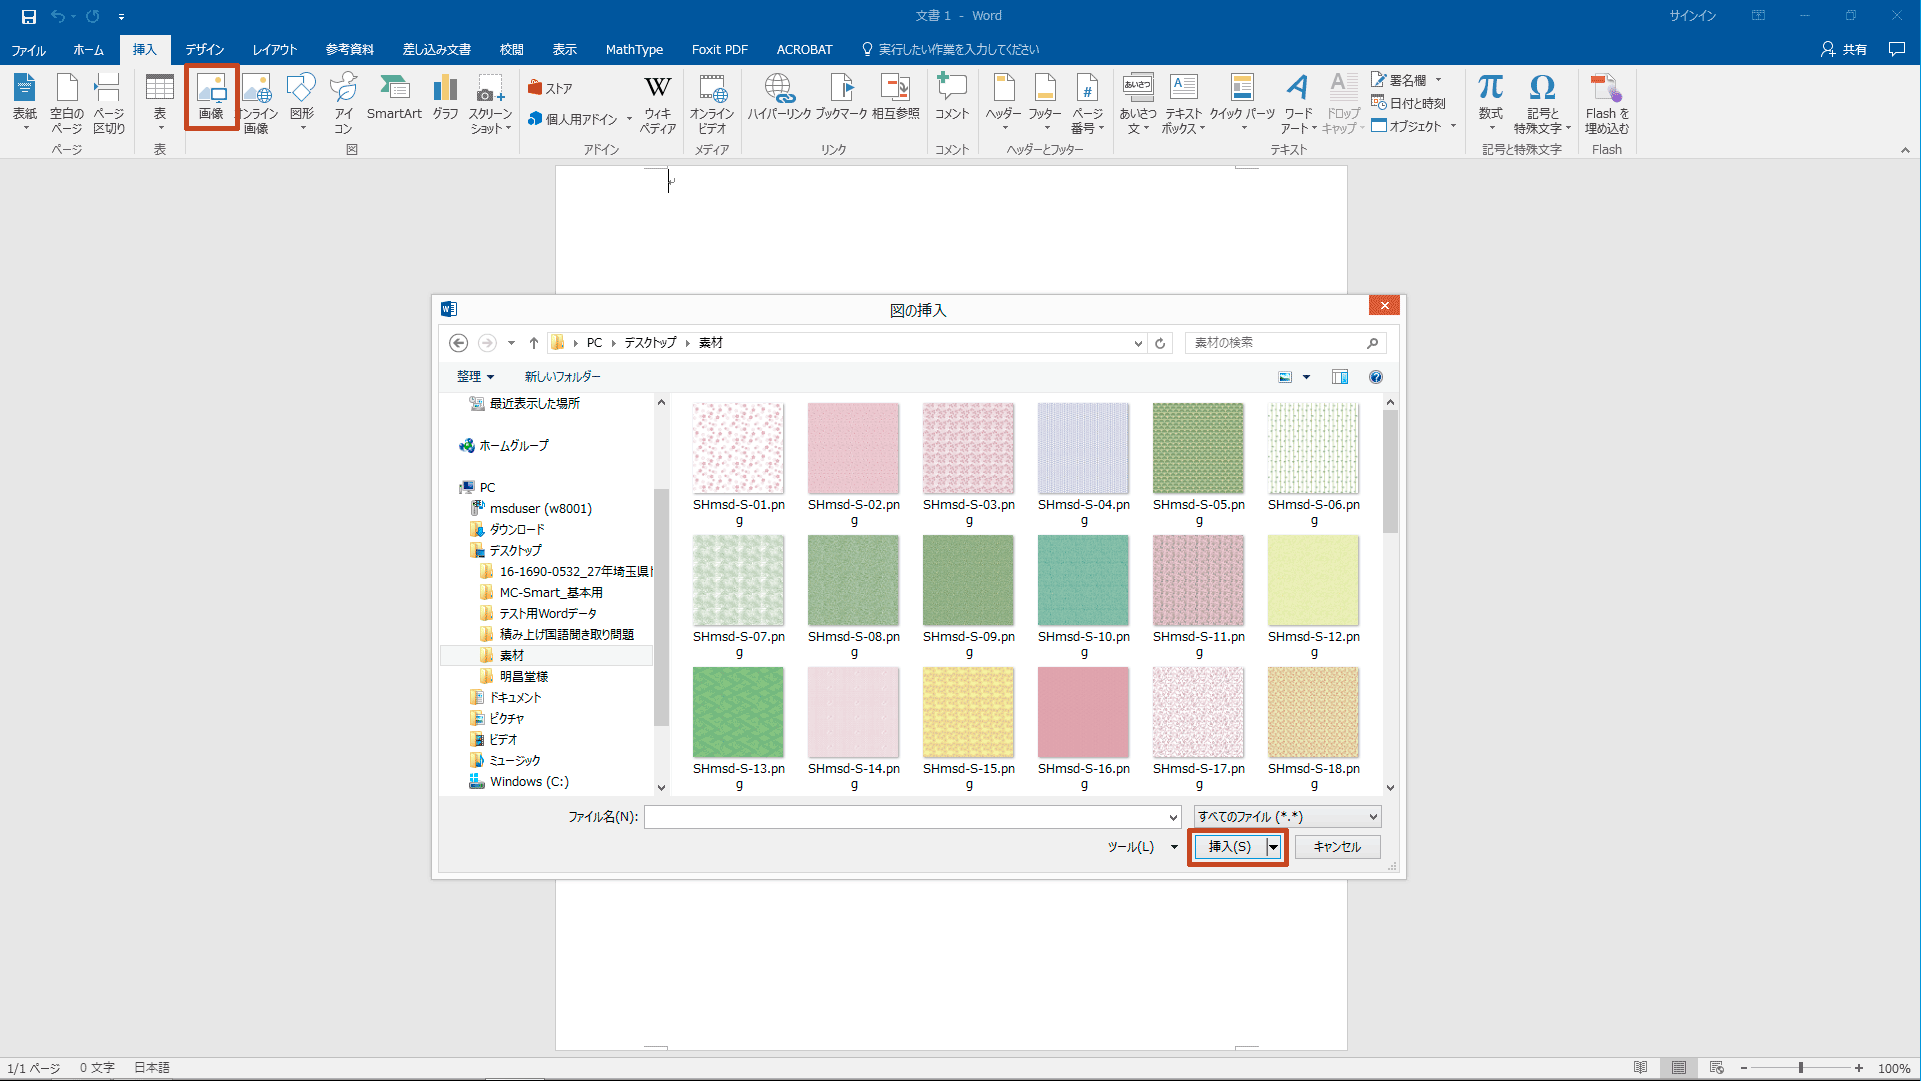This screenshot has height=1081, width=1921.
Task: Expand the Insert button dropdown arrow
Action: point(1273,847)
